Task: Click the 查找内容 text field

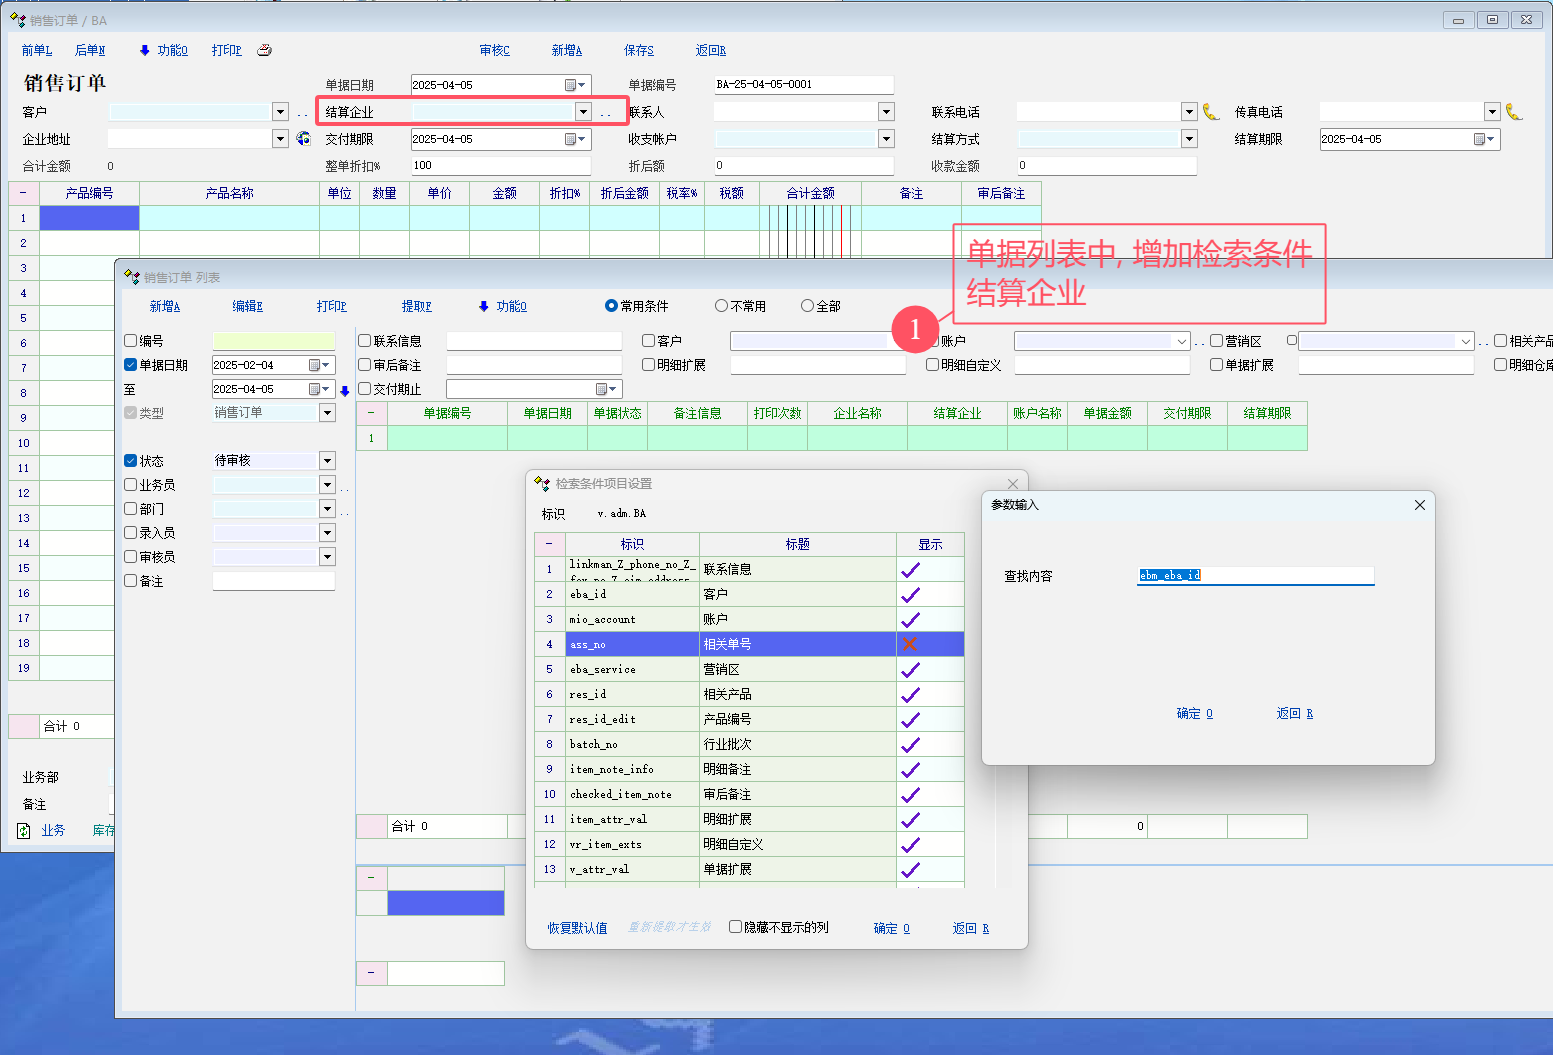Action: coord(1256,575)
